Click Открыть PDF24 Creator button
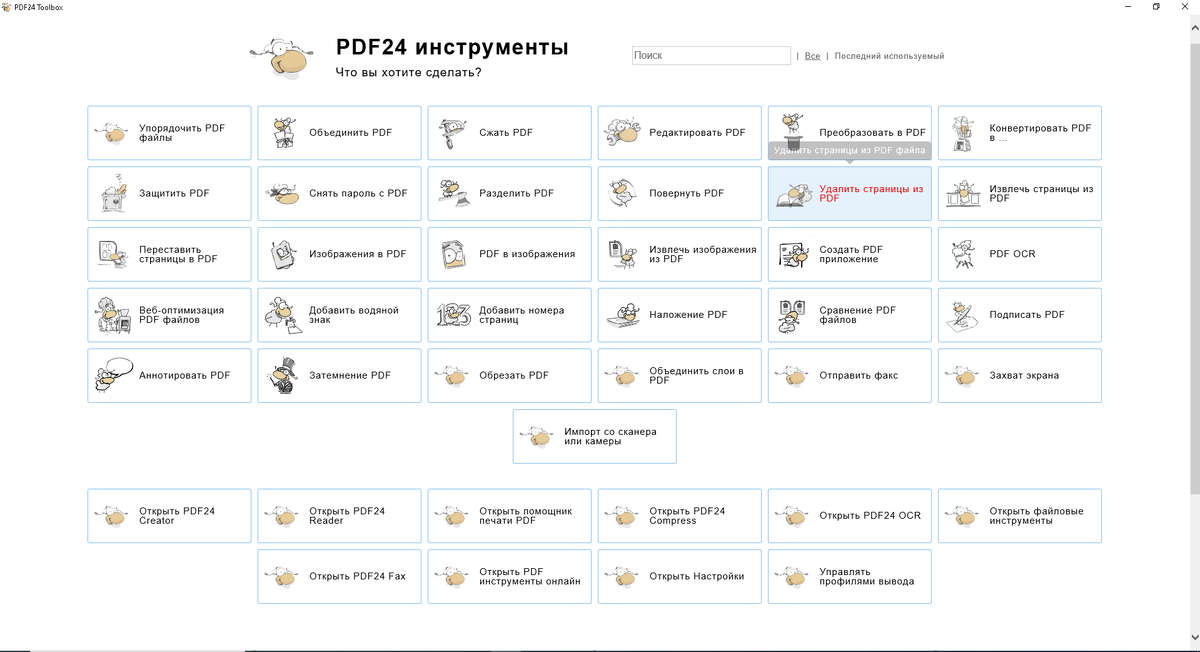The width and height of the screenshot is (1200, 652). 169,516
